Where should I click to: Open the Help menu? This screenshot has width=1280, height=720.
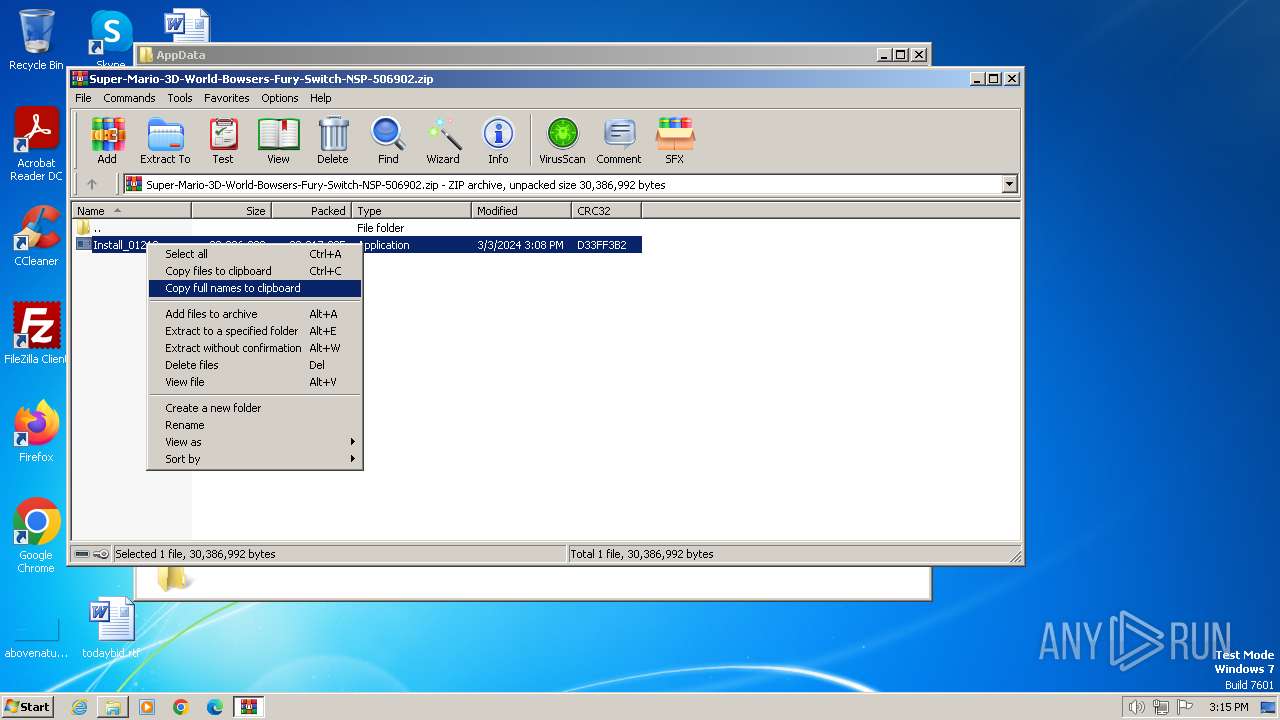point(320,98)
